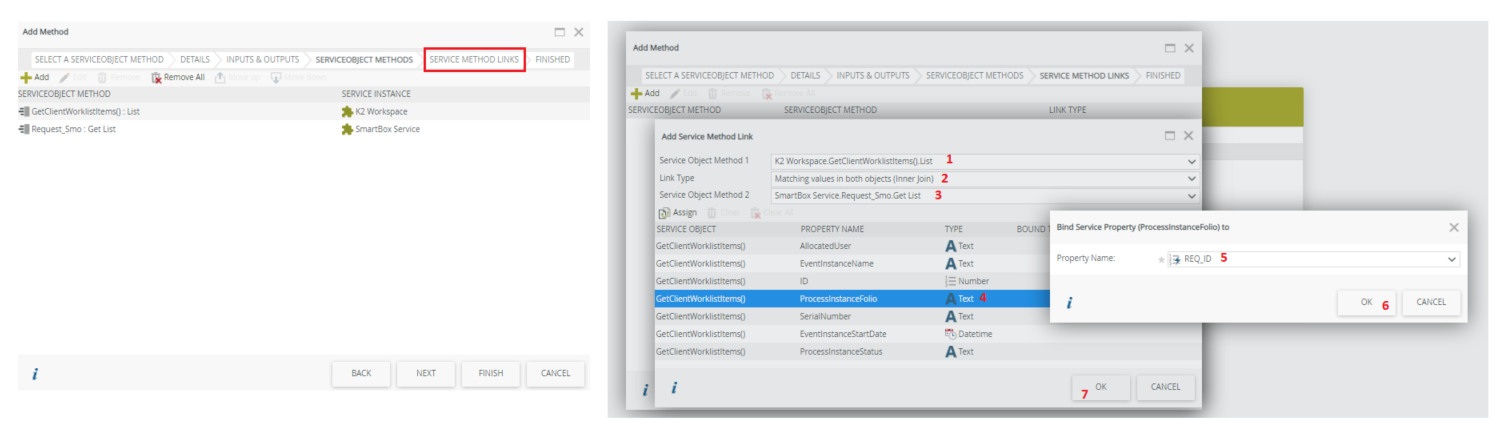The width and height of the screenshot is (1506, 435).
Task: Click the K2 Workspace puzzle piece icon
Action: (347, 112)
